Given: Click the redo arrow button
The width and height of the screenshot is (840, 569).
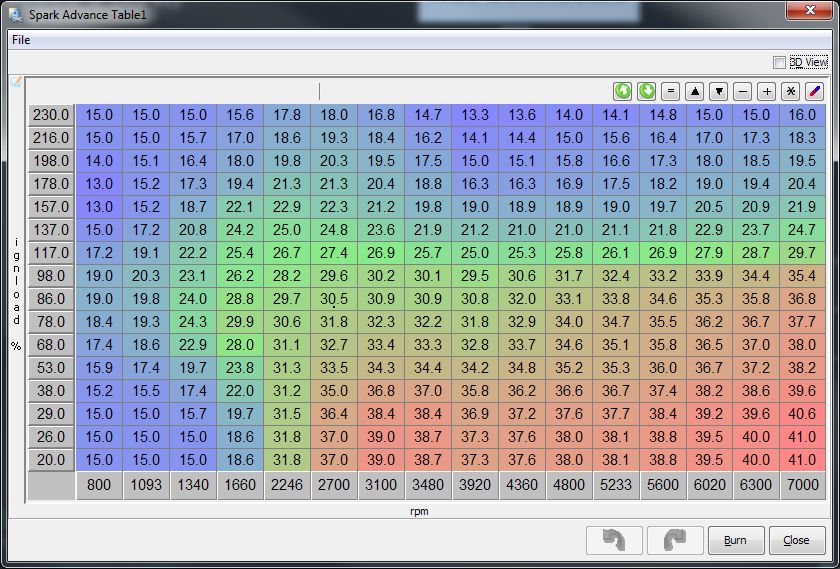Looking at the screenshot, I should 675,540.
